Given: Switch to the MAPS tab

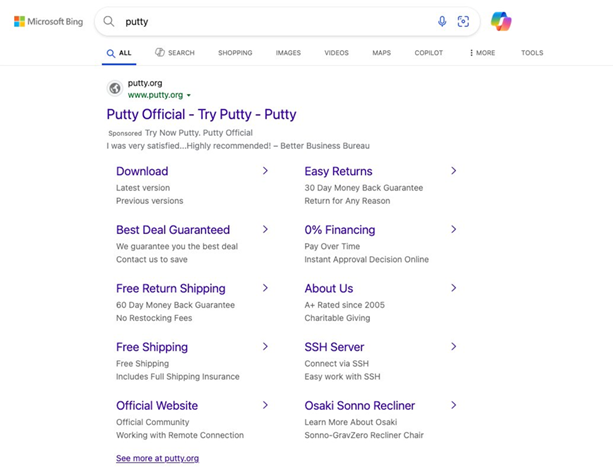Looking at the screenshot, I should pyautogui.click(x=382, y=53).
